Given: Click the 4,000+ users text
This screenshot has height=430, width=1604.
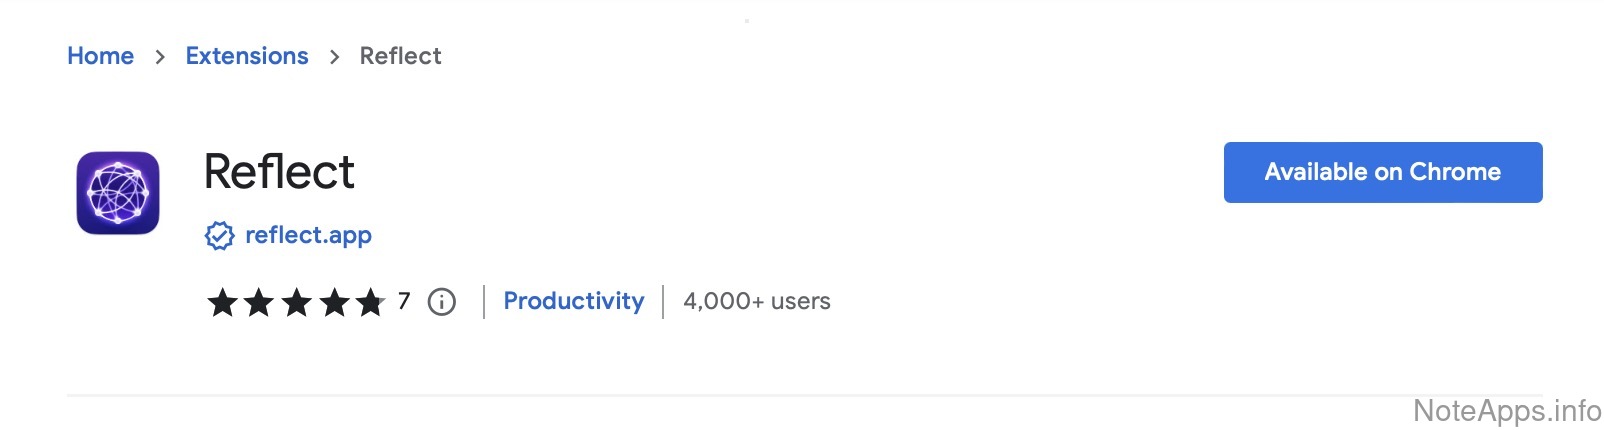Looking at the screenshot, I should [x=757, y=301].
